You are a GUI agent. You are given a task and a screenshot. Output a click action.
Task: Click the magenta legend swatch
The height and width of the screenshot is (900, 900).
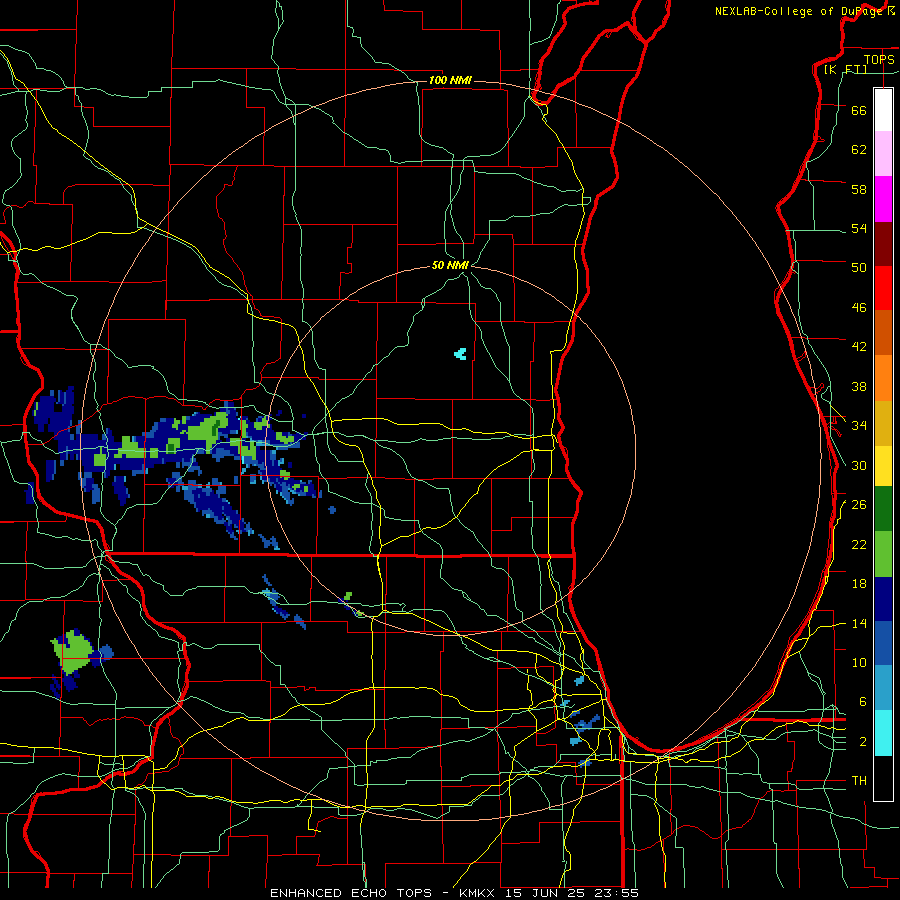coord(883,199)
